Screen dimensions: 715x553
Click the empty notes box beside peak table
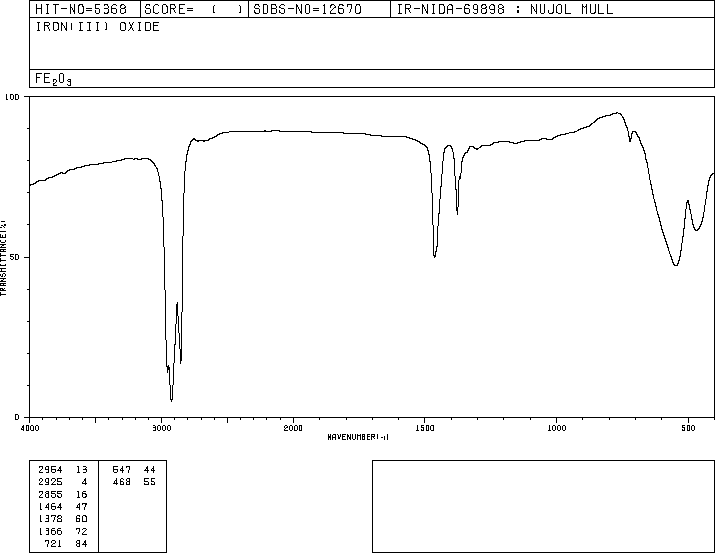[x=543, y=506]
